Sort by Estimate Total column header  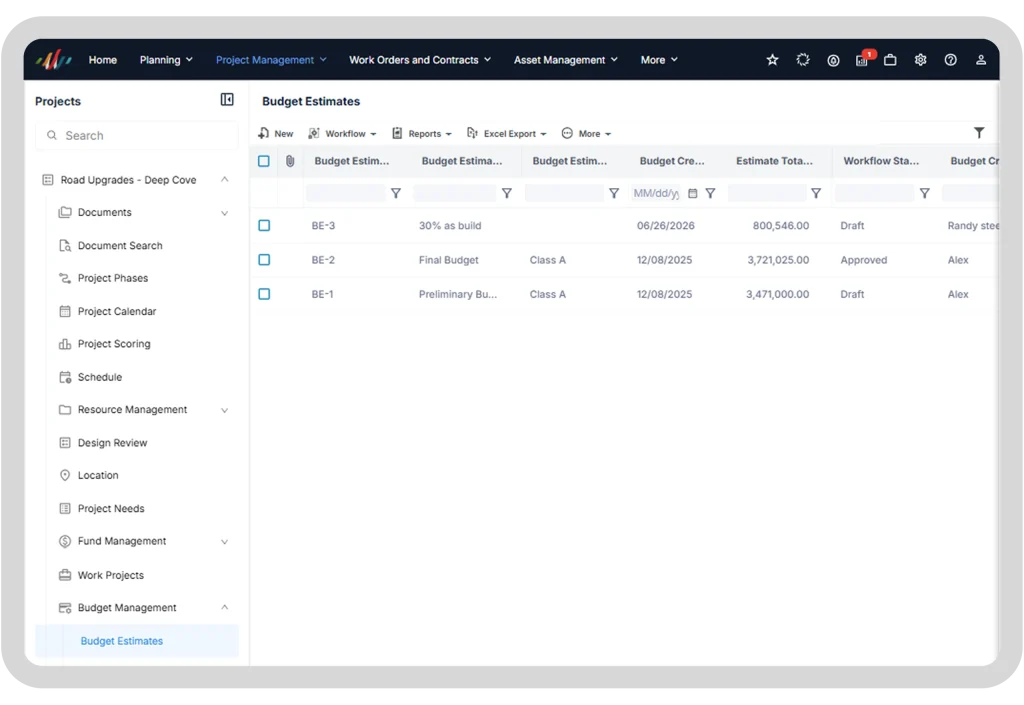point(775,161)
